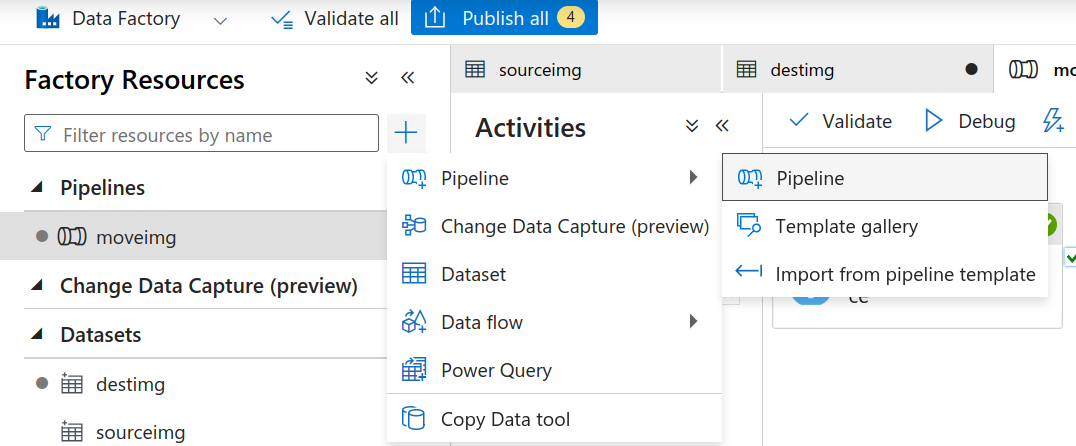The width and height of the screenshot is (1076, 446).
Task: Choose Power Query from the add menu
Action: [554, 371]
